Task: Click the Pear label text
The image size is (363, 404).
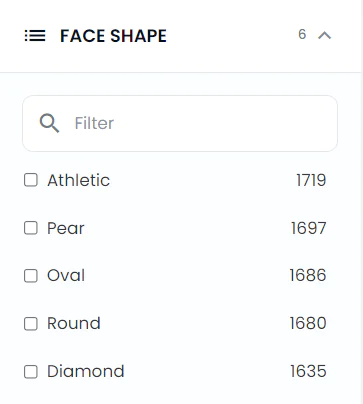Action: (x=66, y=228)
